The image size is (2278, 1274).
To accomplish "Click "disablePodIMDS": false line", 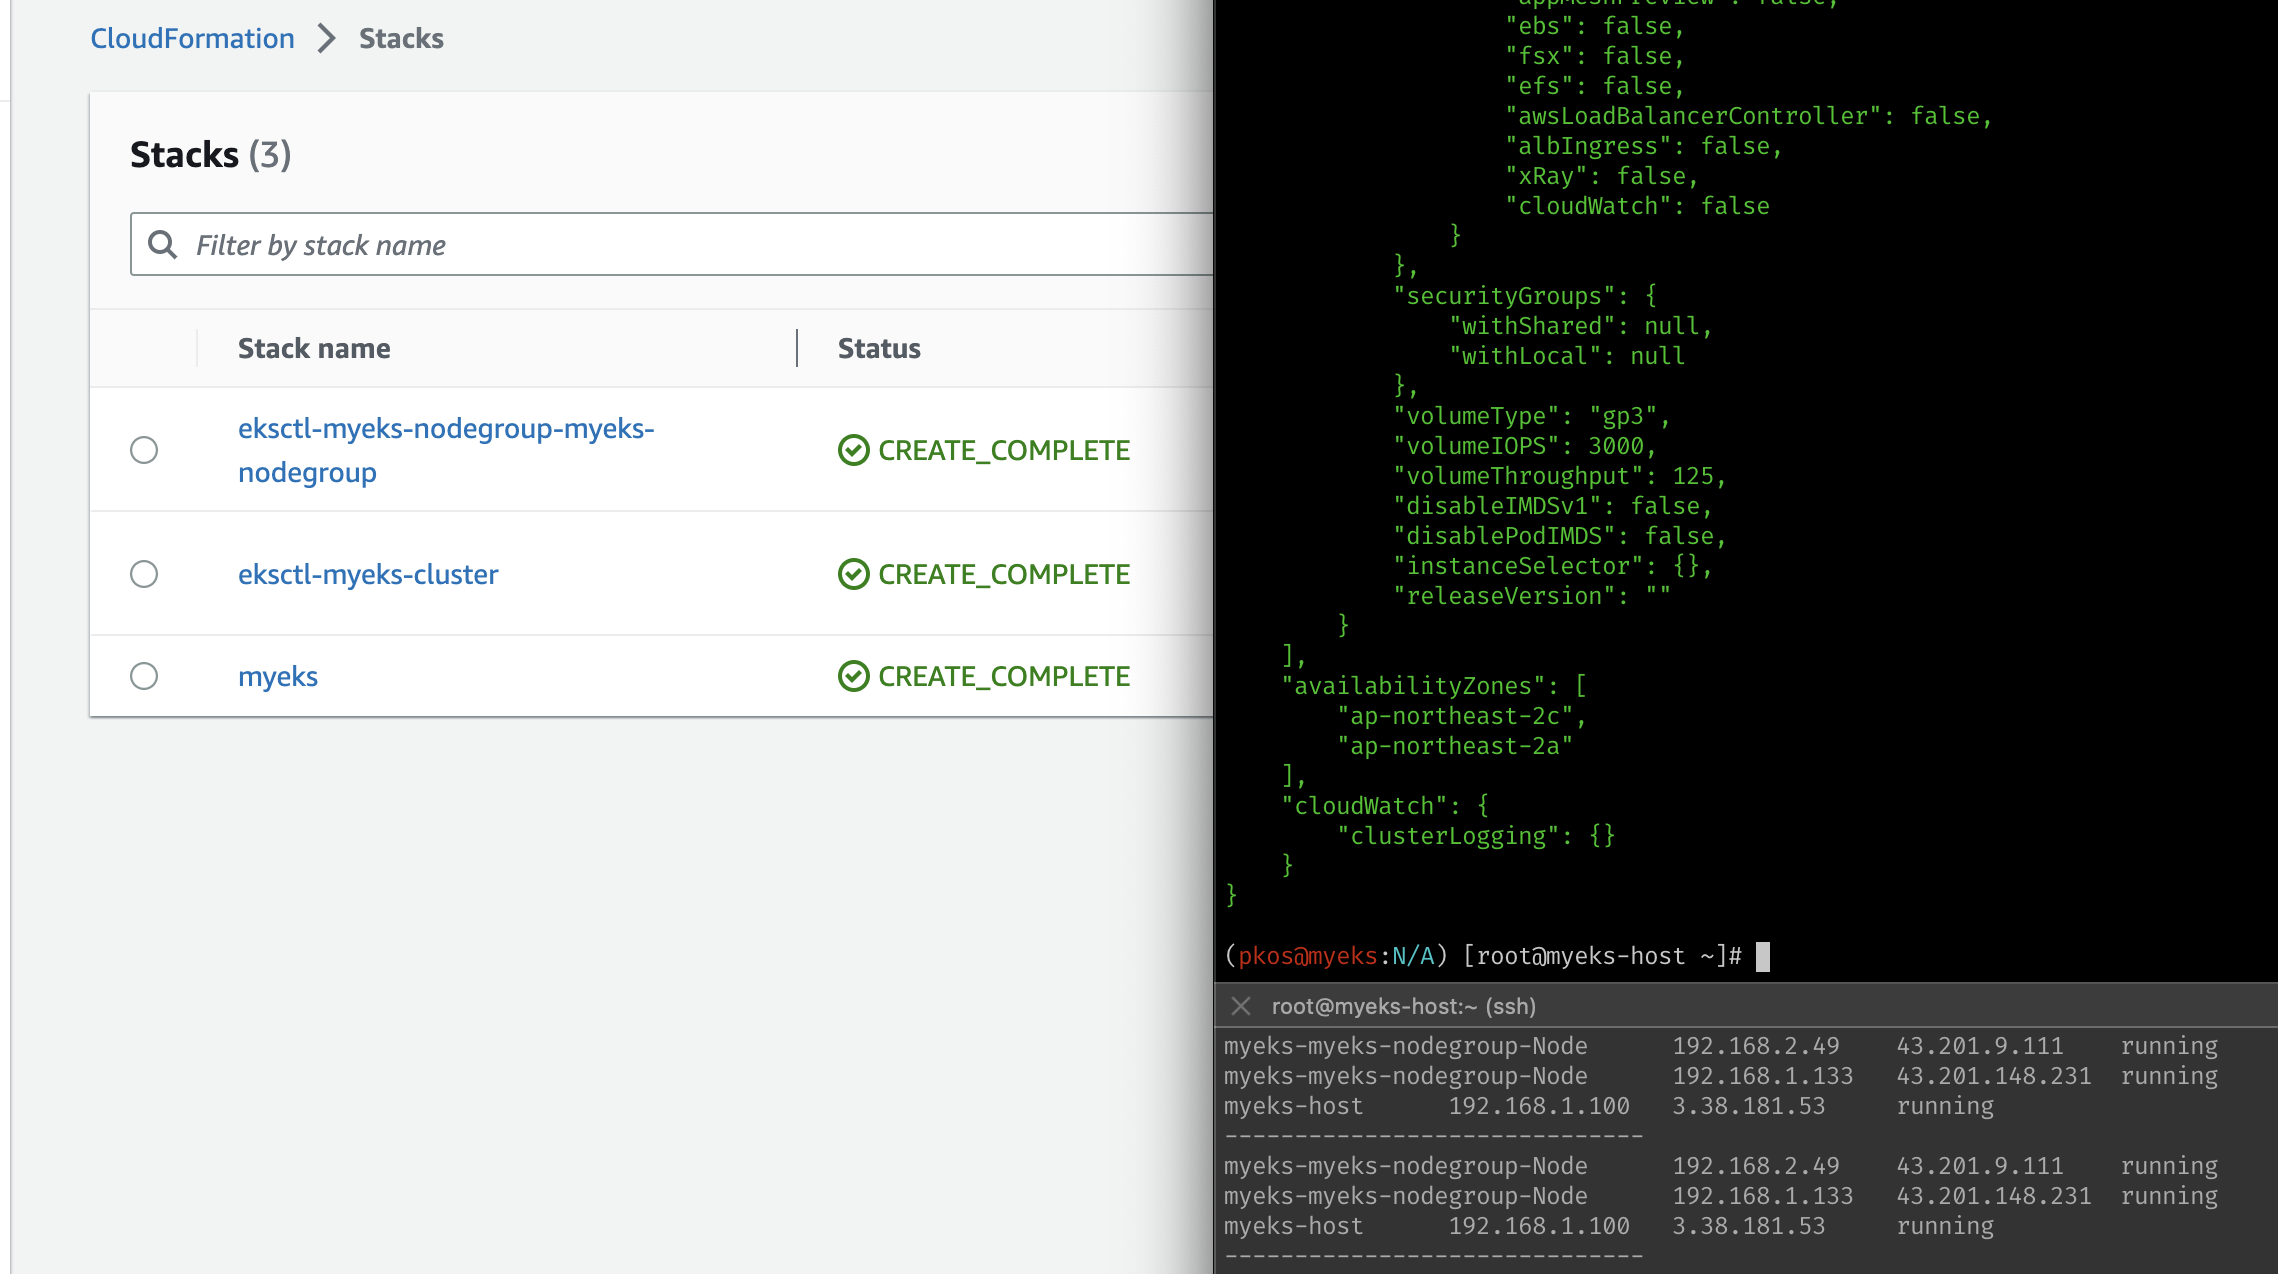I will pyautogui.click(x=1560, y=536).
